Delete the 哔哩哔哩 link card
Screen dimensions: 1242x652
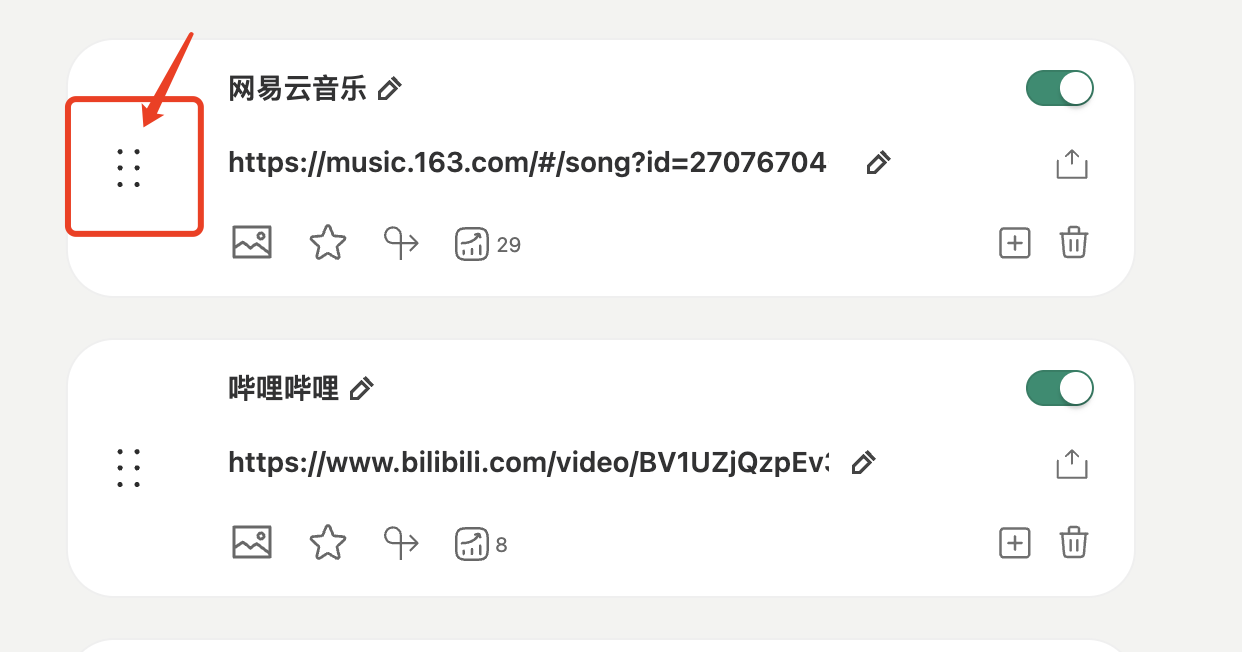tap(1074, 543)
